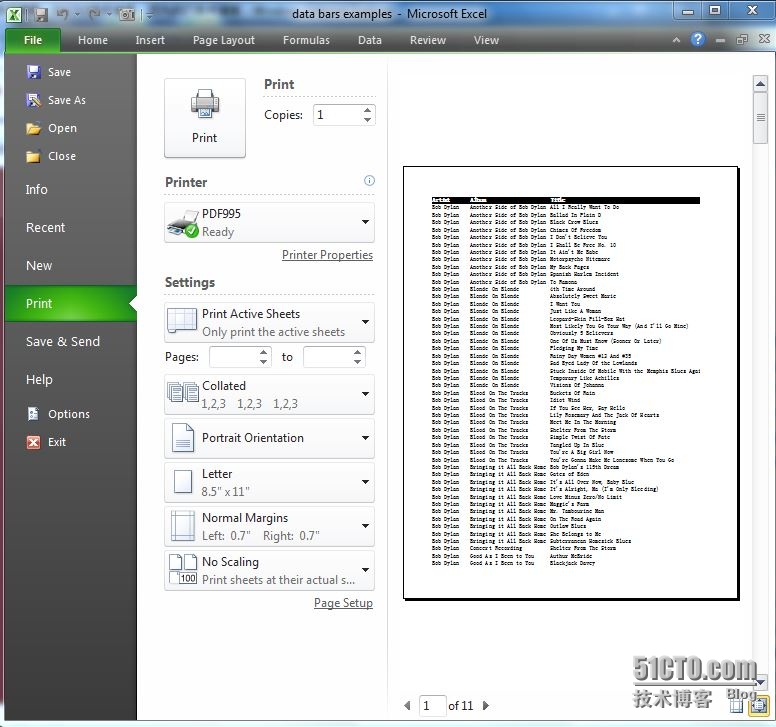Increase the Pages from value
This screenshot has height=727, width=776.
pyautogui.click(x=263, y=352)
